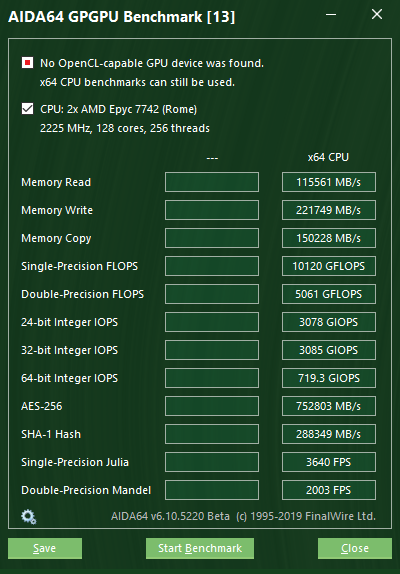Click the empty GPU Memory Read result box

pos(212,182)
